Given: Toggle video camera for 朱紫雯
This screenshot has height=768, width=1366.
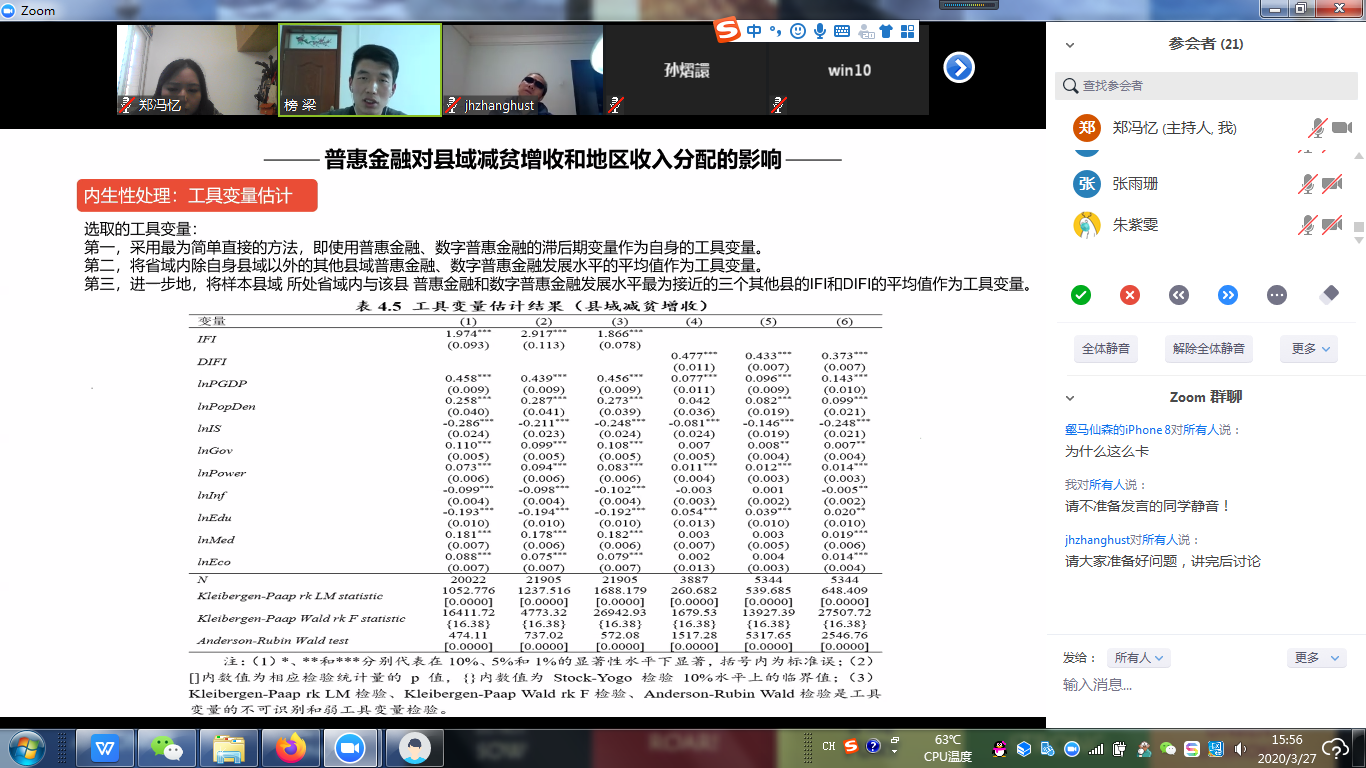Looking at the screenshot, I should pyautogui.click(x=1331, y=225).
